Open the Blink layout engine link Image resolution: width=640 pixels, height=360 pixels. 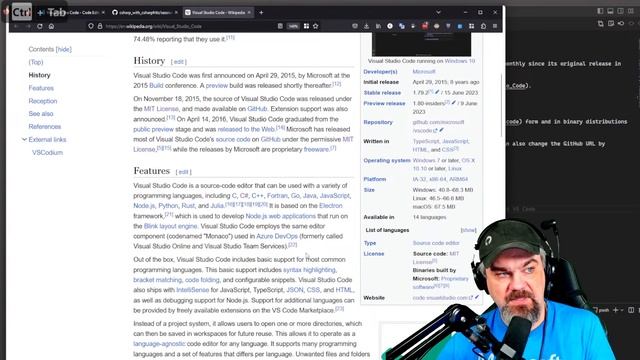point(170,226)
